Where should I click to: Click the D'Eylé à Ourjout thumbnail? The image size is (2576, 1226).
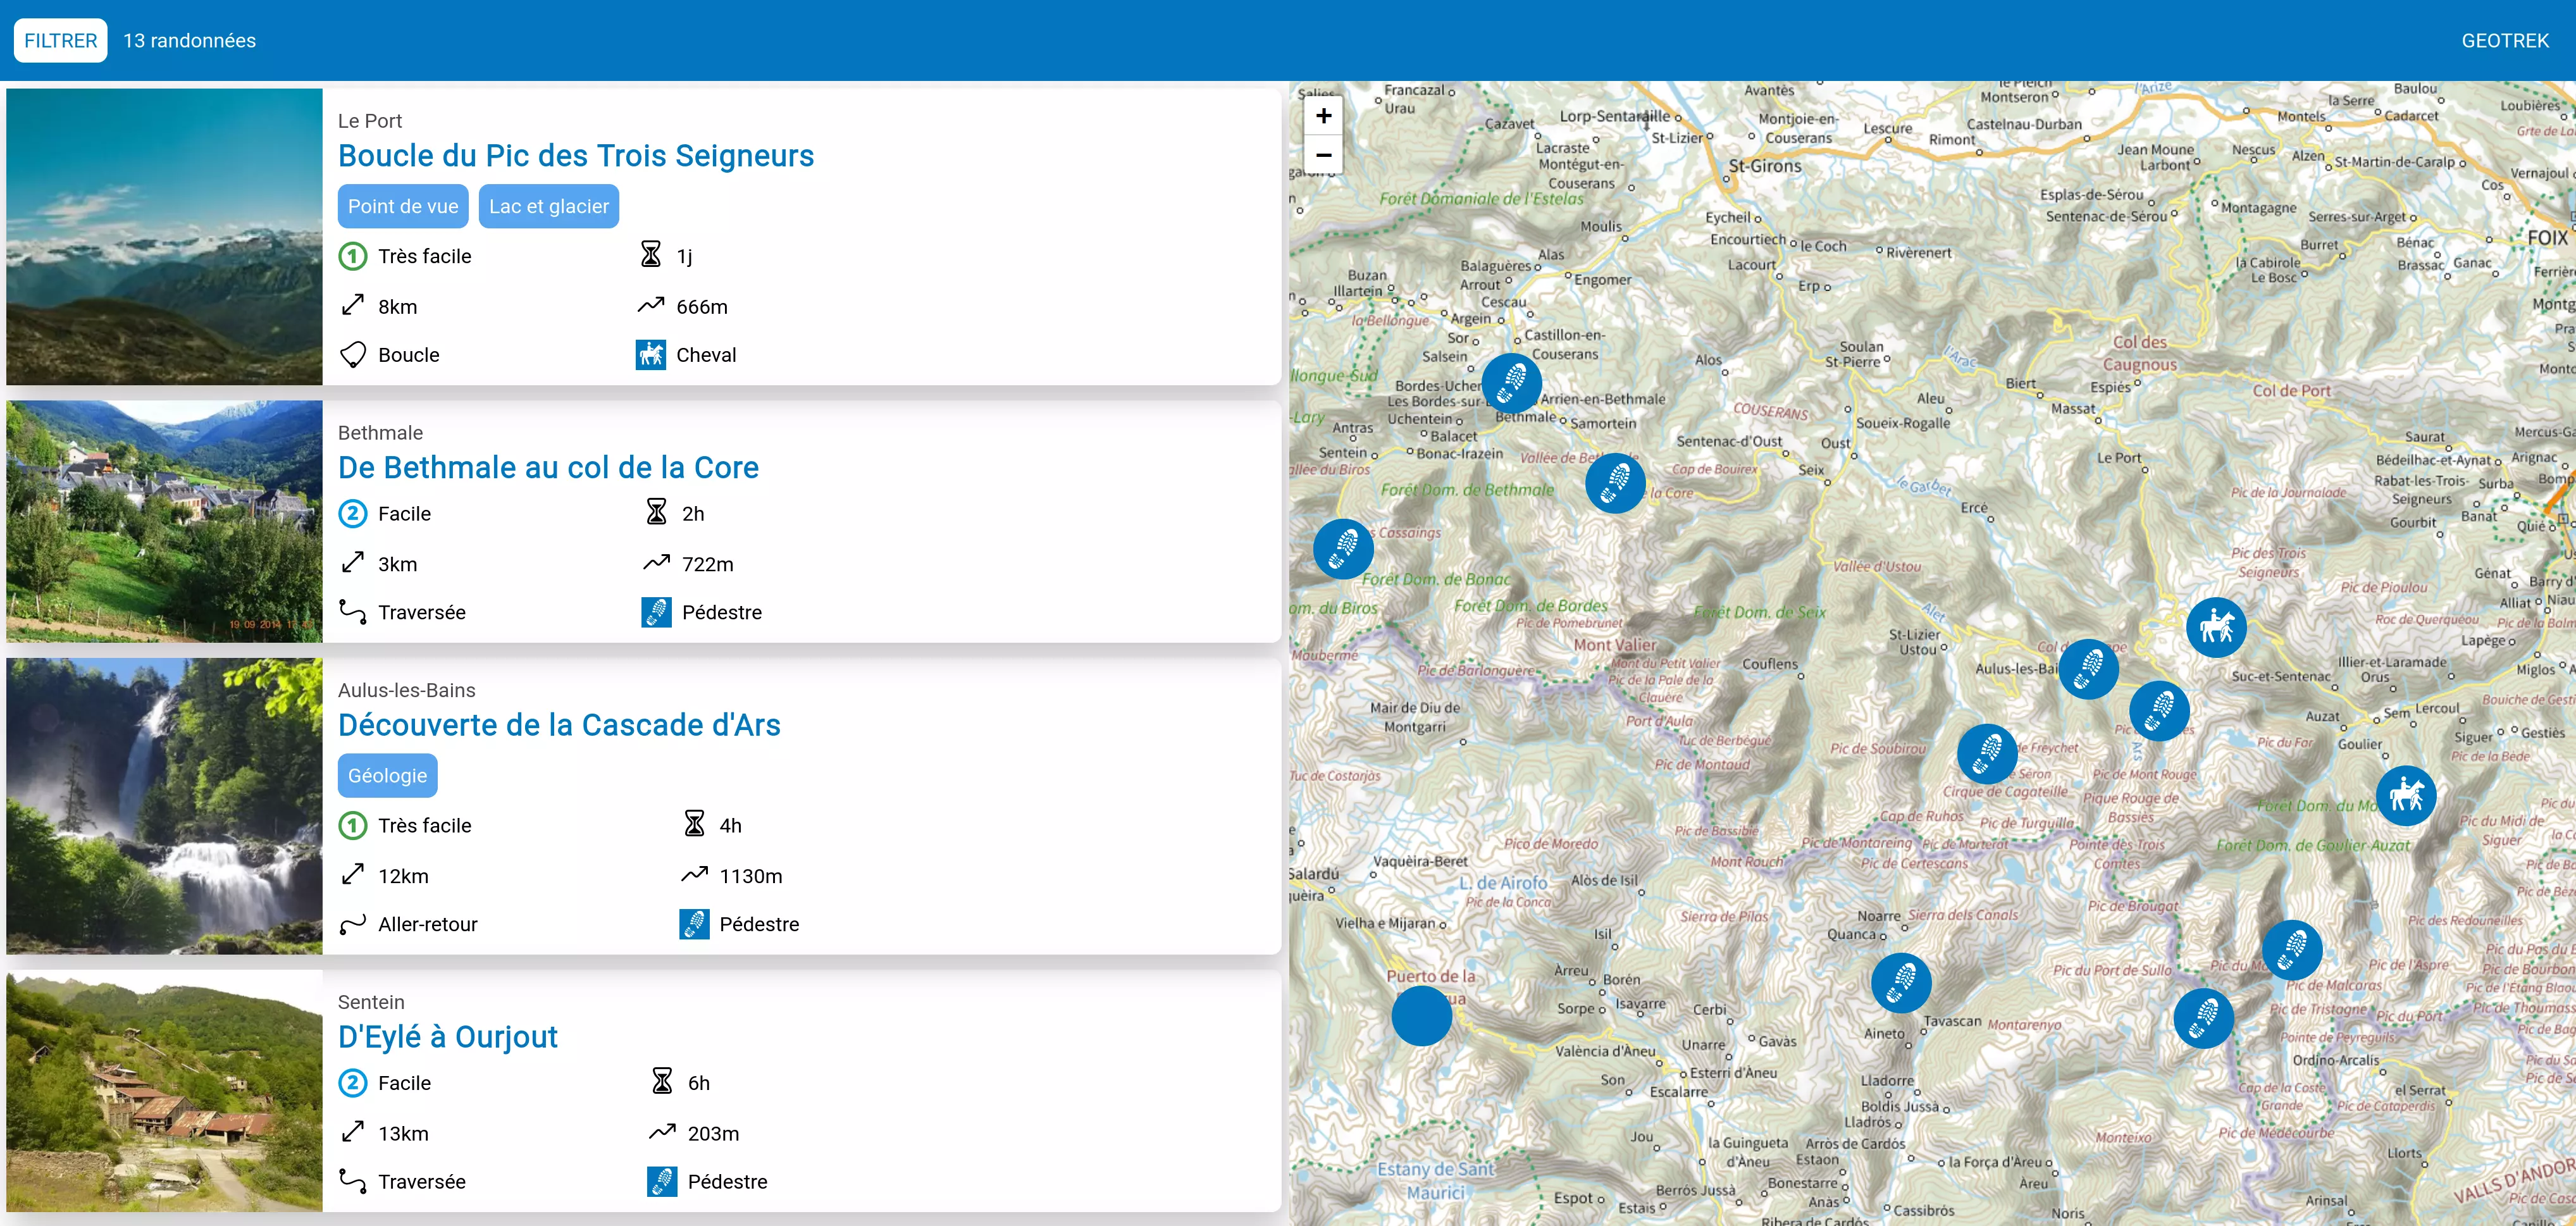pyautogui.click(x=164, y=1091)
